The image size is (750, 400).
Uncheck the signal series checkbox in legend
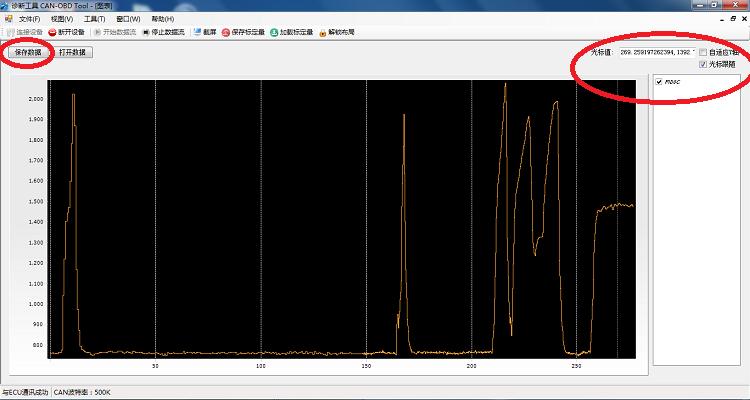pos(658,82)
